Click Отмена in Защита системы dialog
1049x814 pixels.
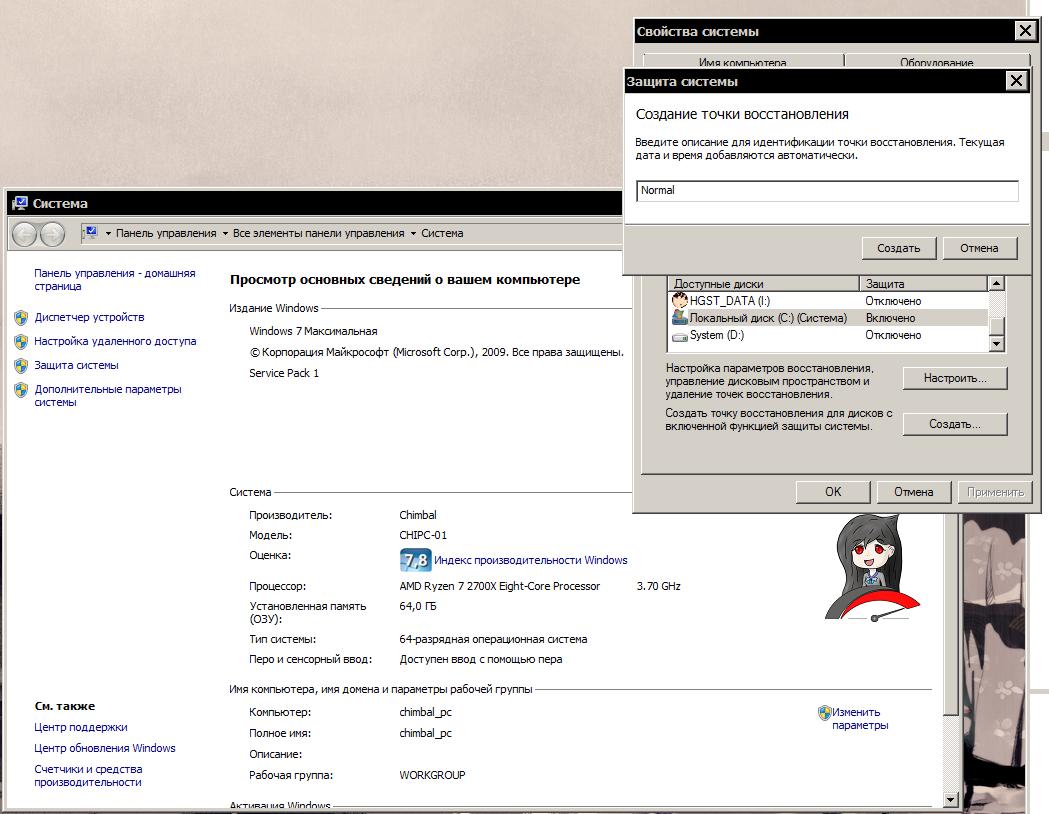click(x=979, y=248)
